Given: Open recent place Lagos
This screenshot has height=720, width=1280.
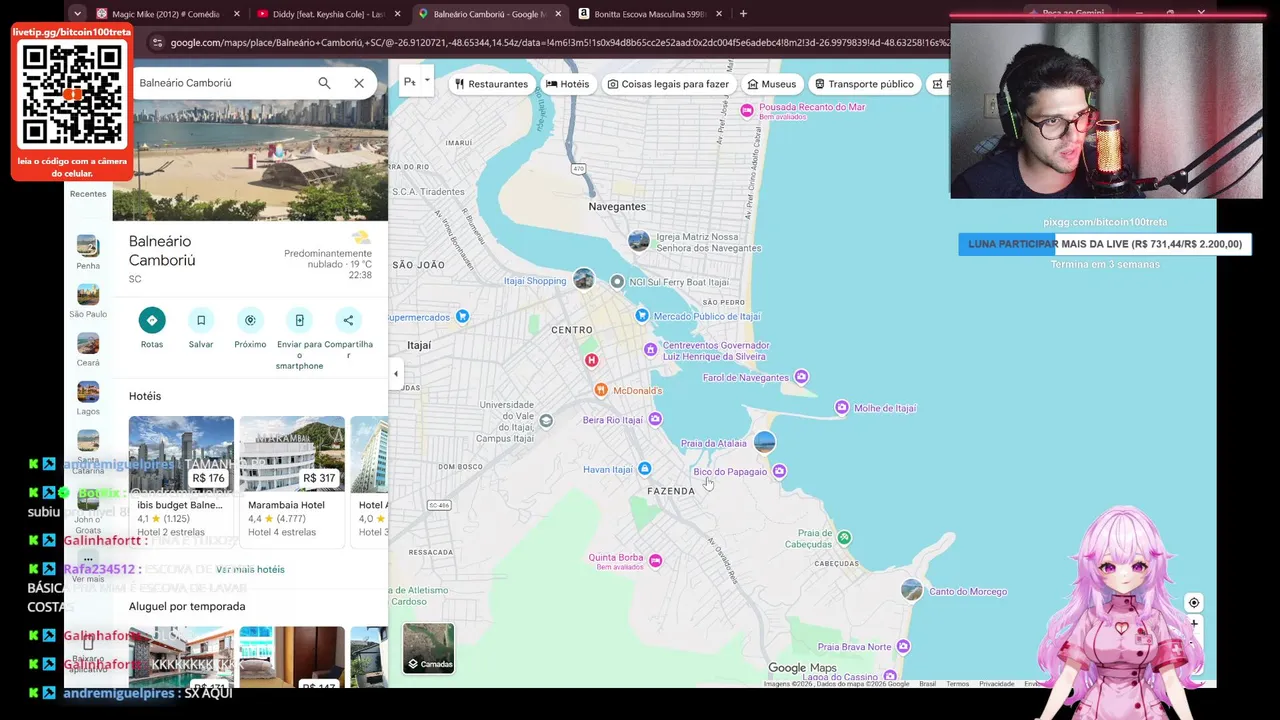Looking at the screenshot, I should point(88,397).
